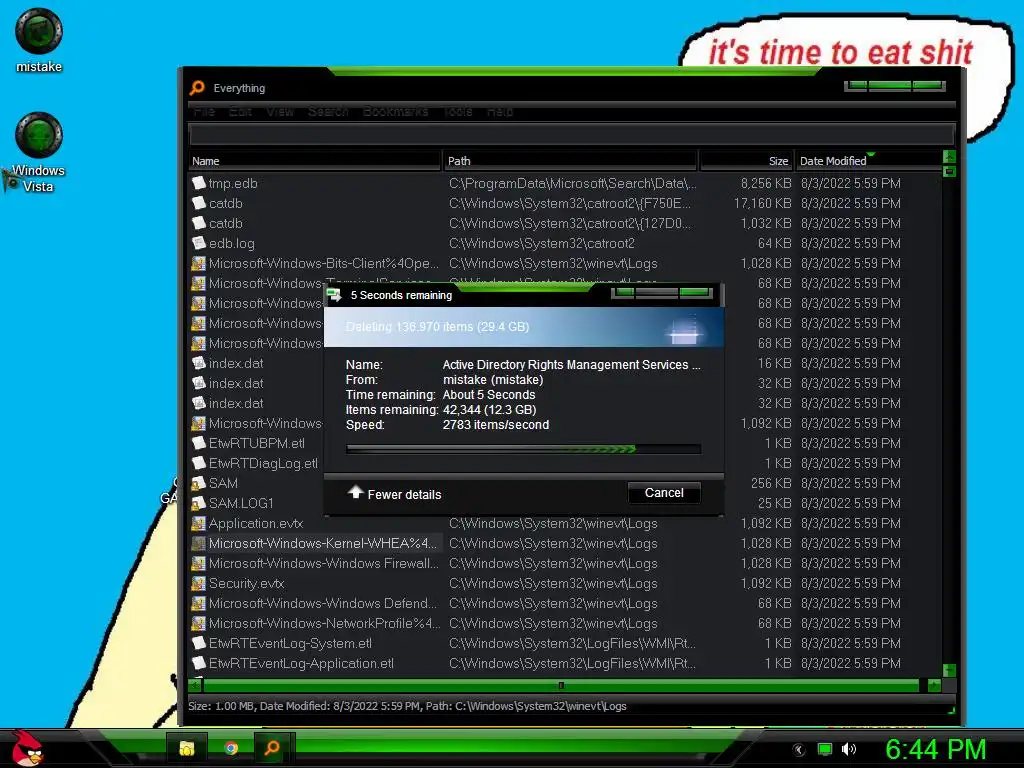Click the network monitor tray icon
This screenshot has height=768, width=1024.
tap(825, 749)
